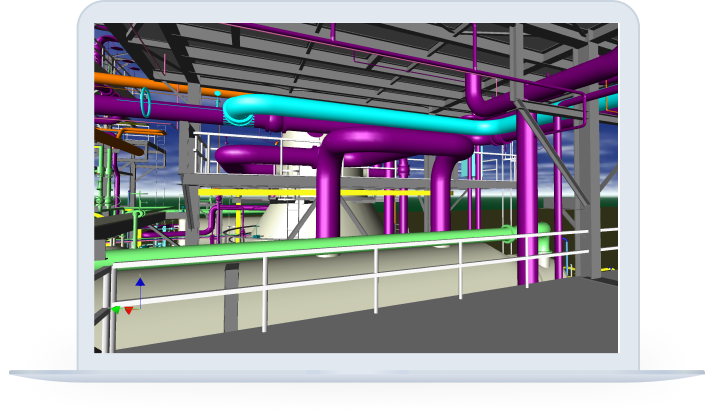Select the cyan ring fitting on orange pipe
The height and width of the screenshot is (414, 714).
146,101
